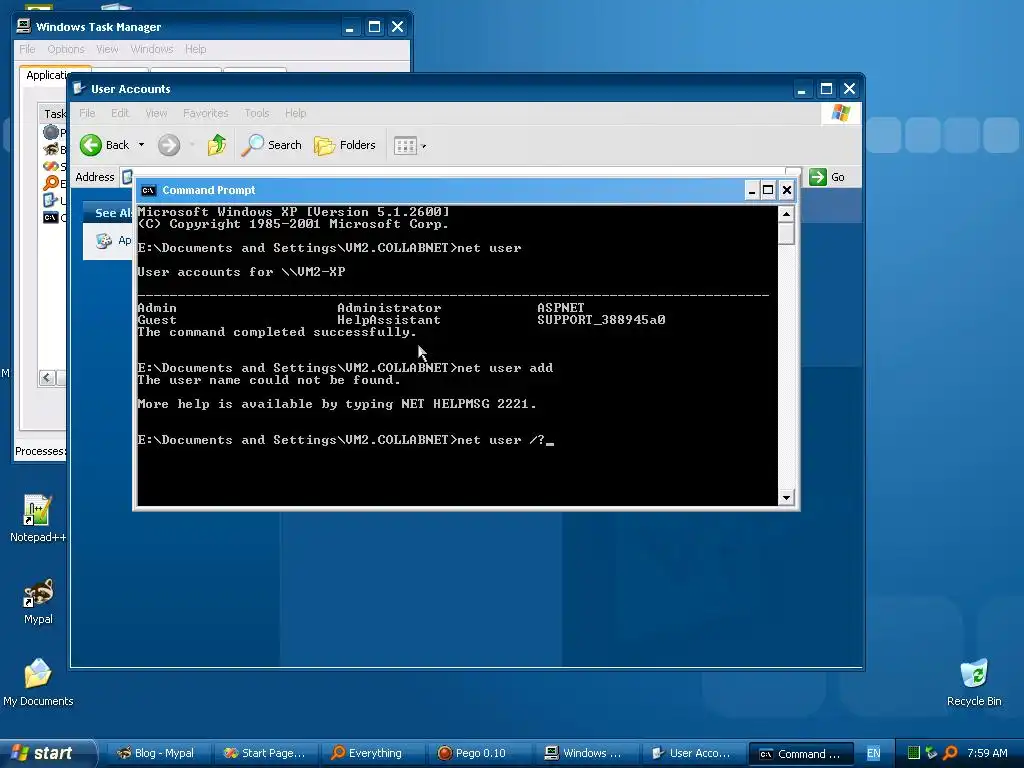Click 'SUPPORT_388945a0' account name in output
This screenshot has height=768, width=1024.
pyautogui.click(x=601, y=320)
